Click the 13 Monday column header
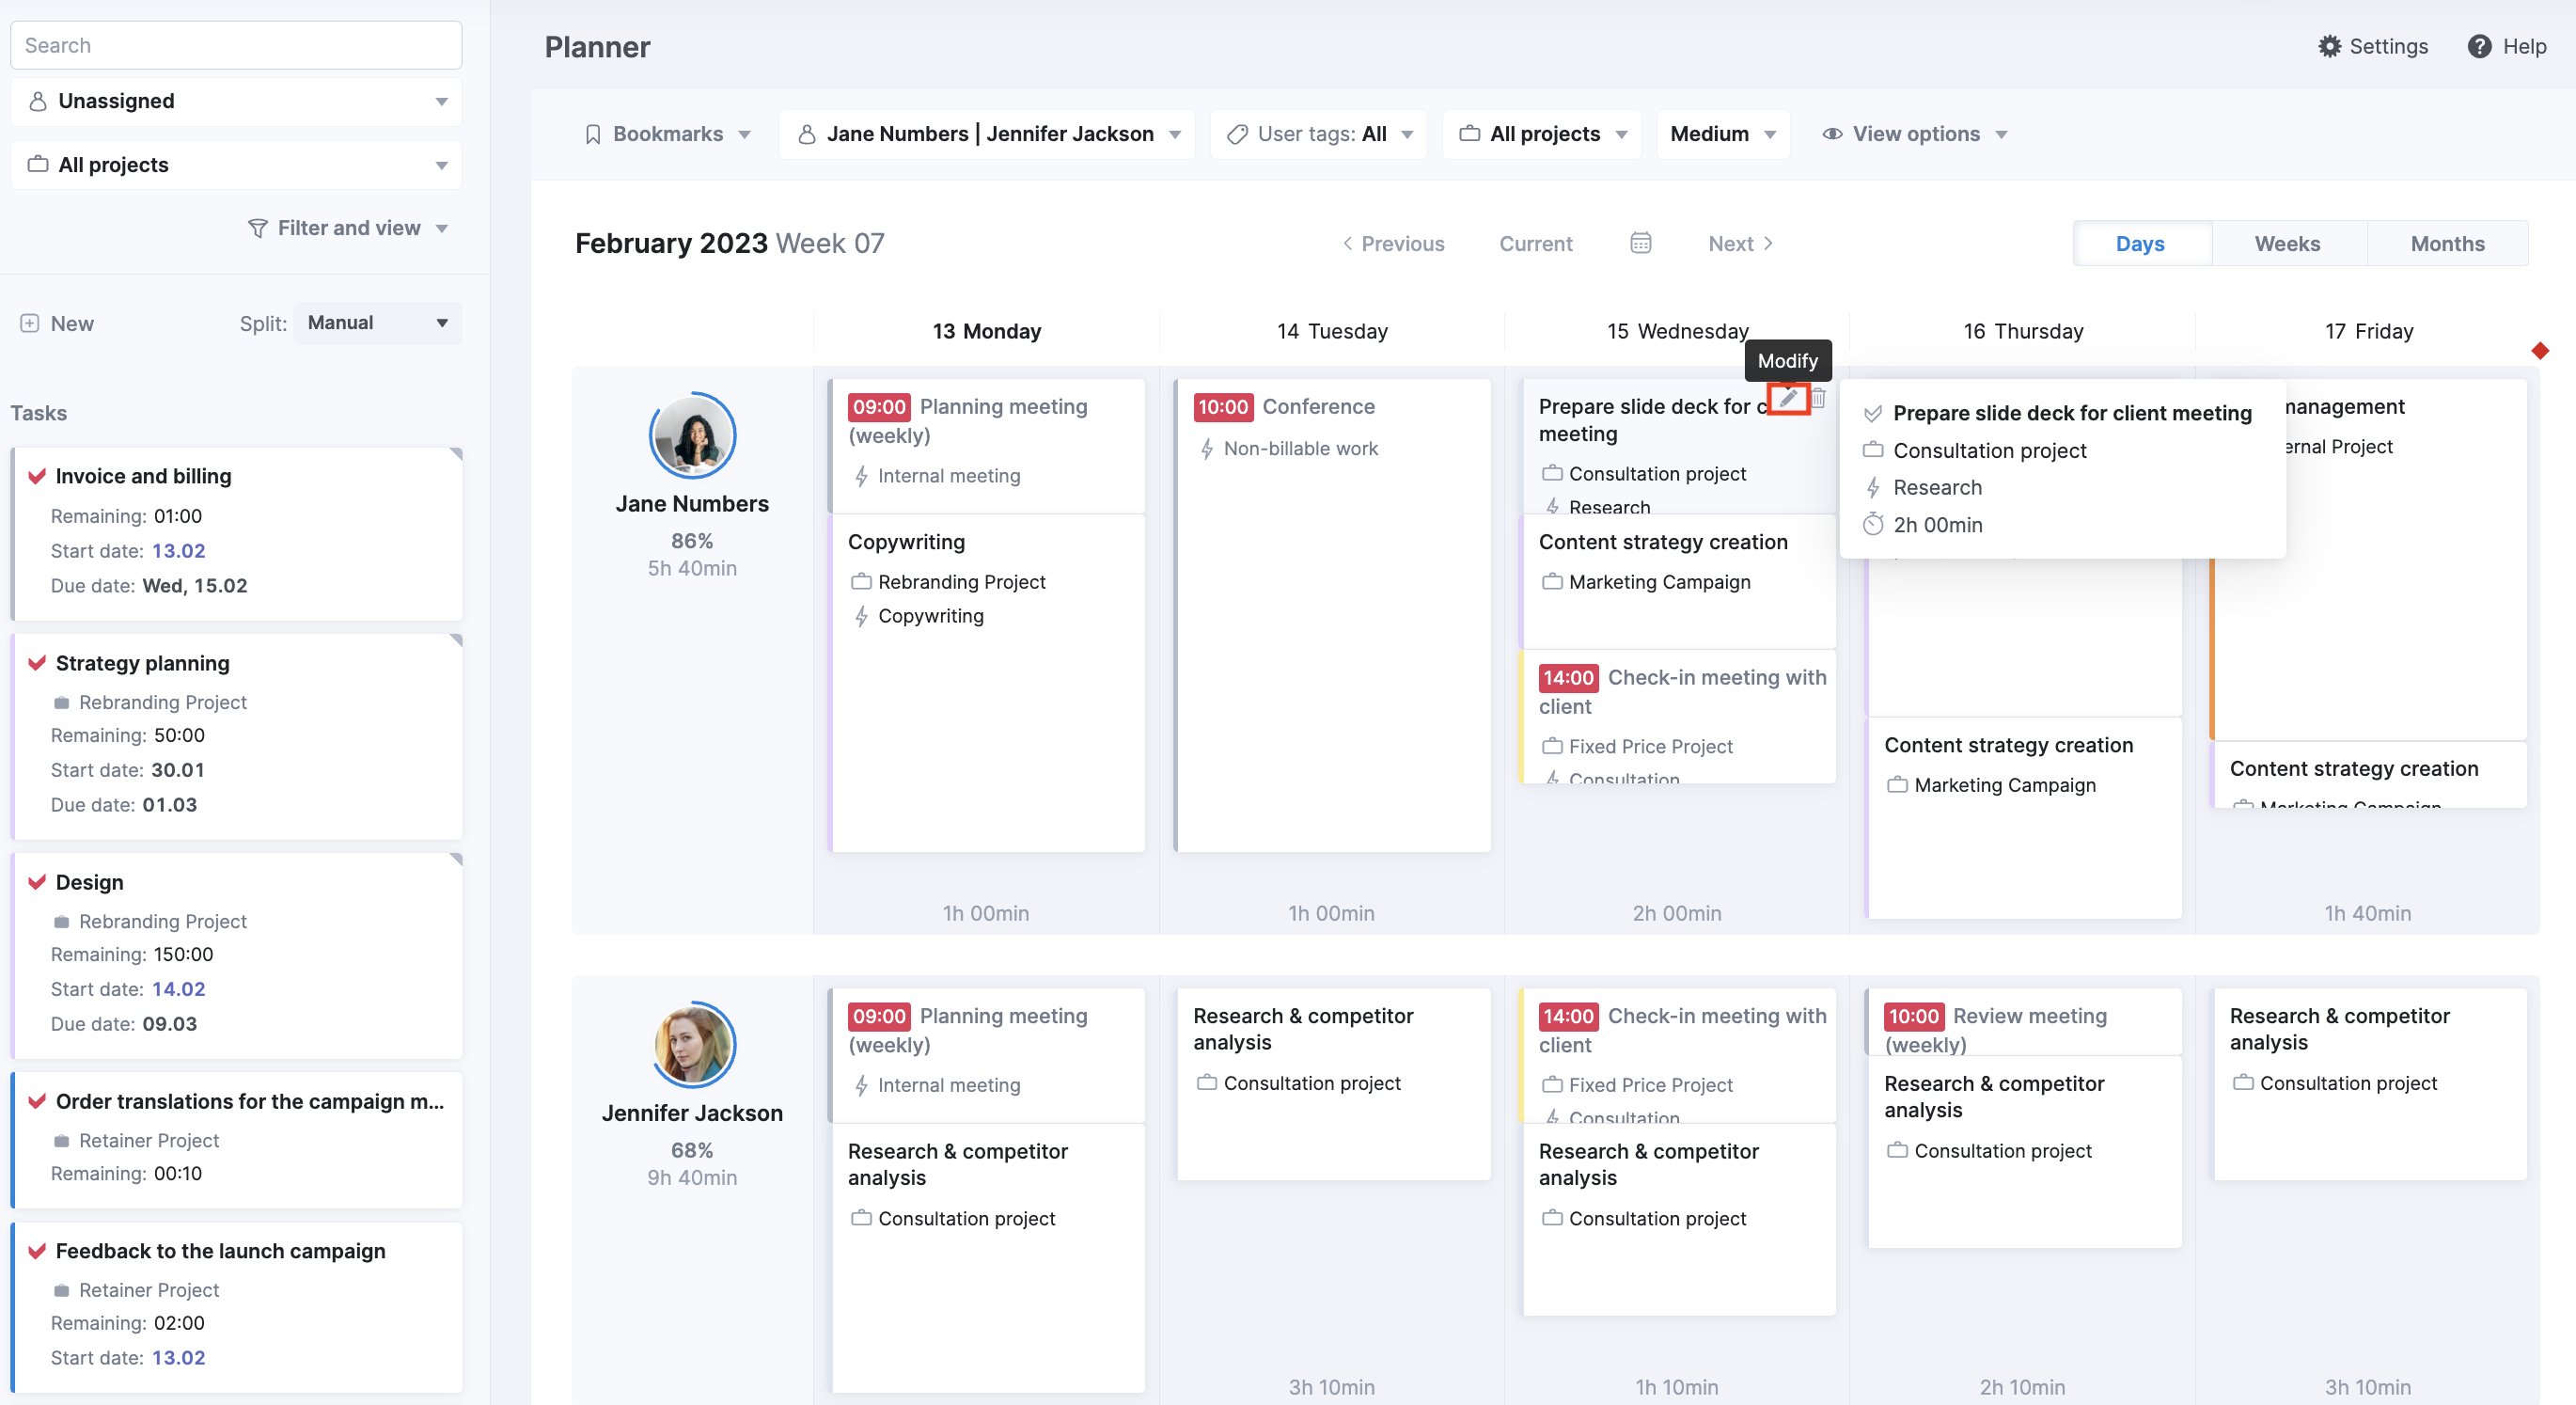The height and width of the screenshot is (1405, 2576). [x=987, y=331]
